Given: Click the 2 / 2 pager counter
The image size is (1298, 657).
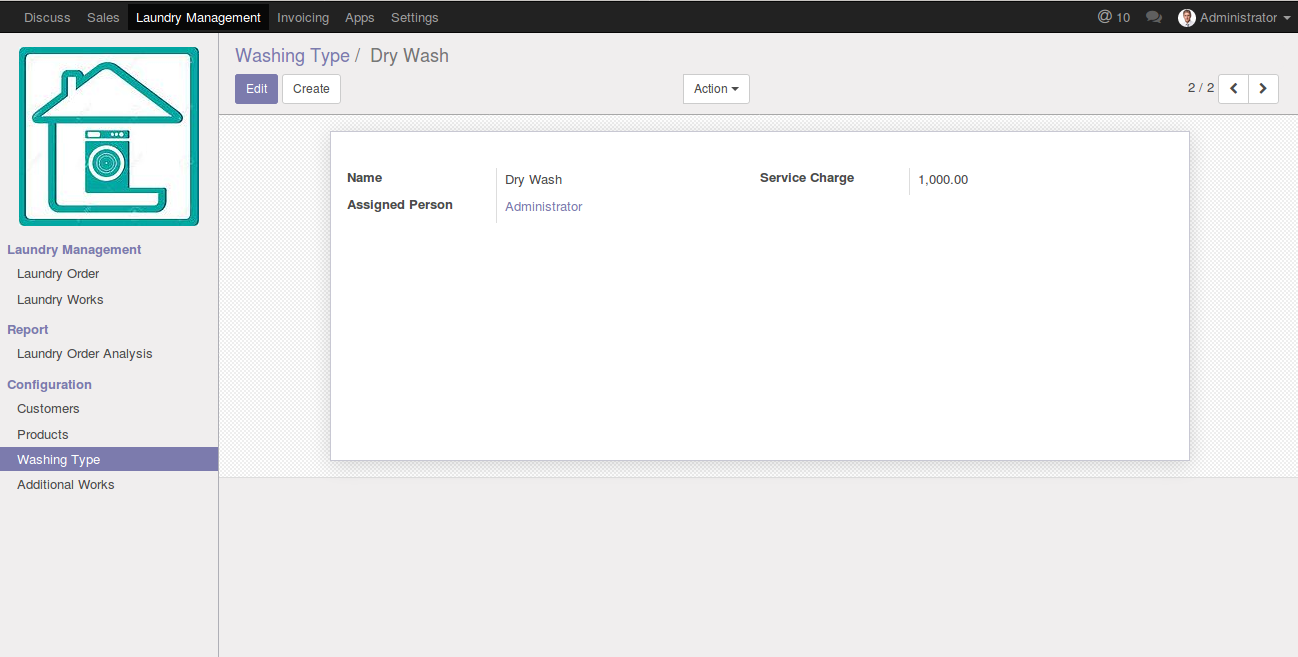Looking at the screenshot, I should (1201, 88).
